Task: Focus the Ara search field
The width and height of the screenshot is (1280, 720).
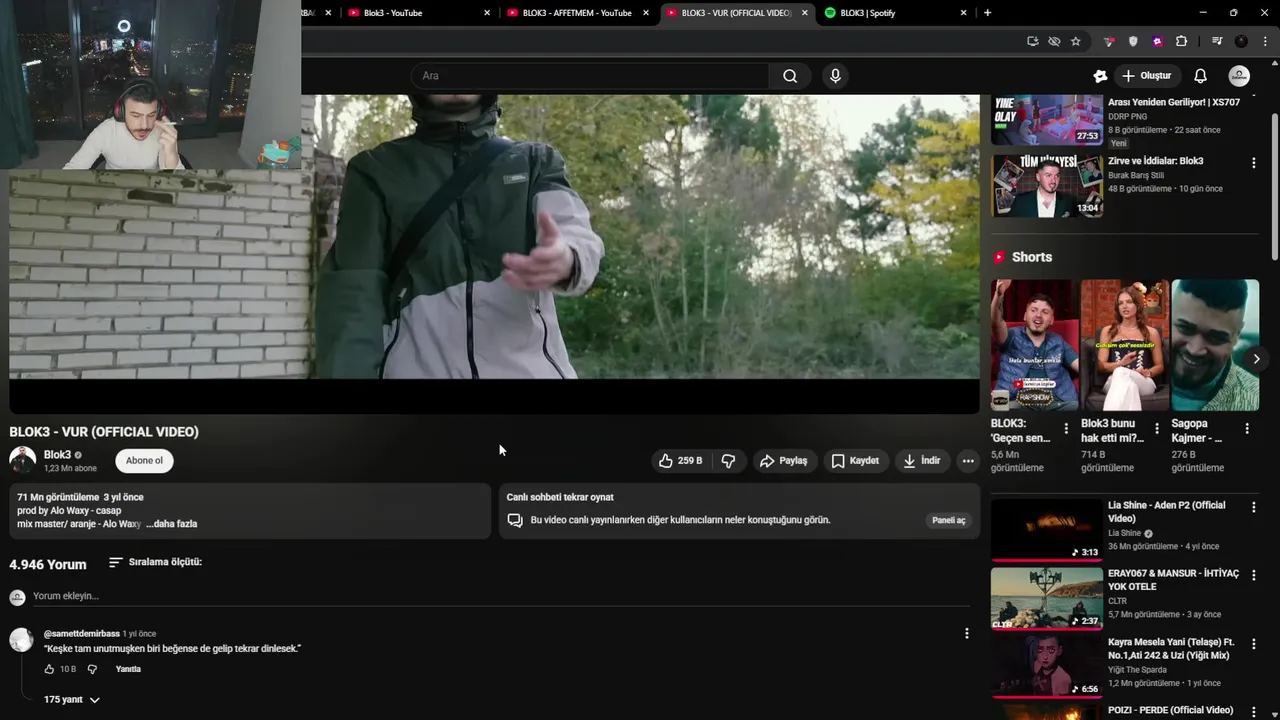Action: (590, 76)
